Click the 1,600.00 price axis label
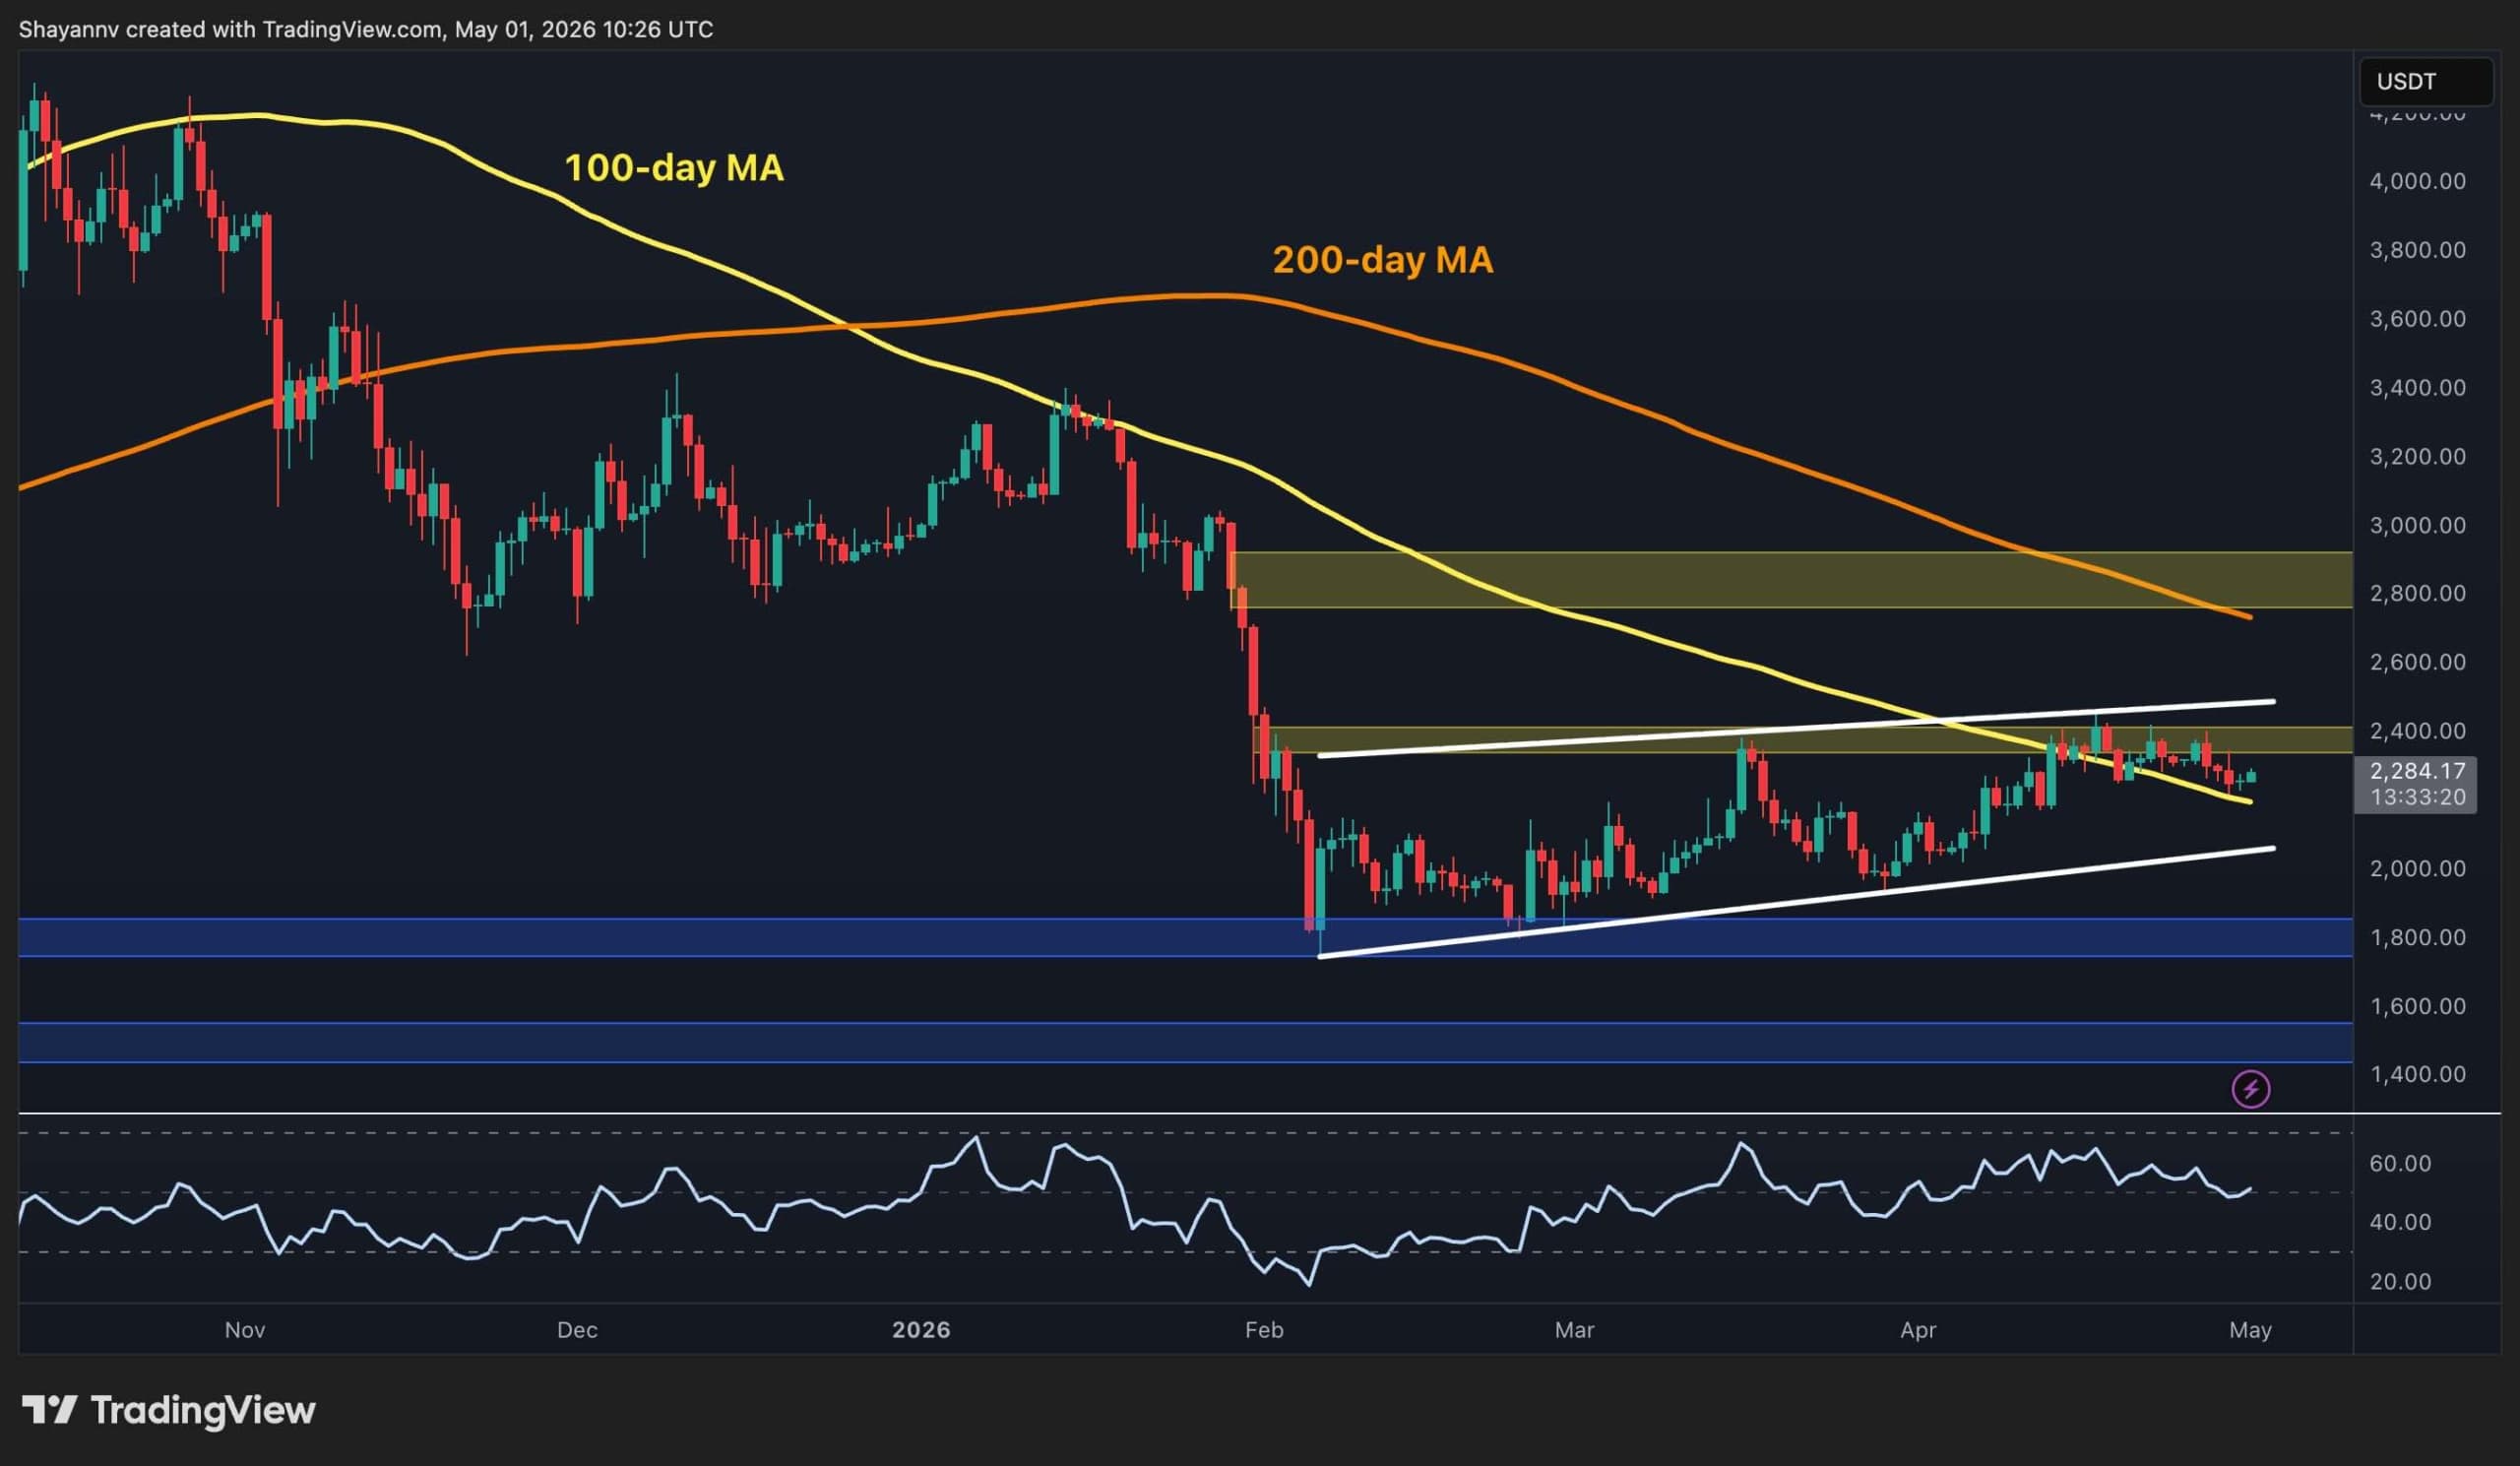Viewport: 2520px width, 1466px height. [2417, 1006]
